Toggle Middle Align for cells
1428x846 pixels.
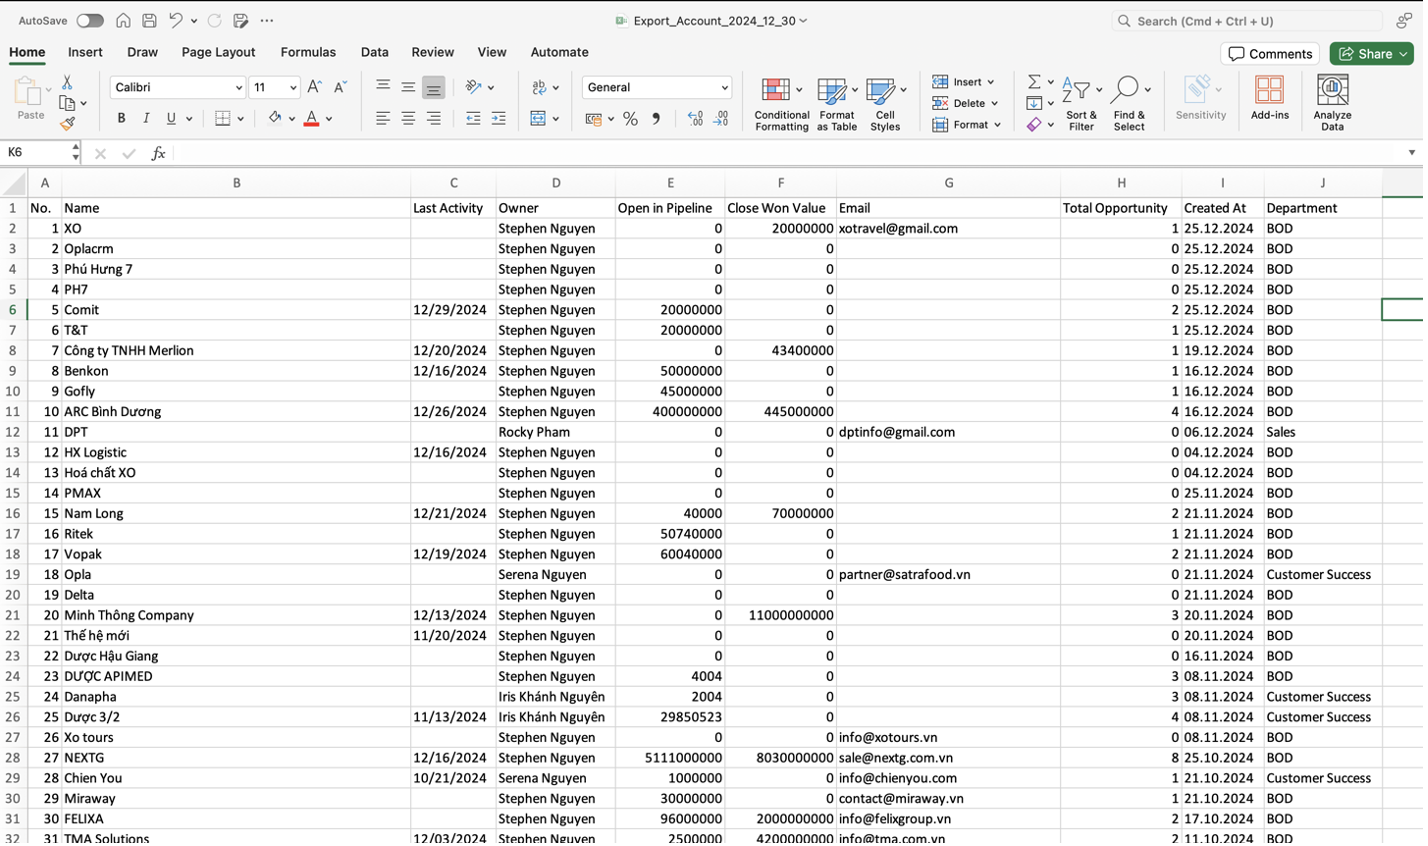pyautogui.click(x=409, y=88)
